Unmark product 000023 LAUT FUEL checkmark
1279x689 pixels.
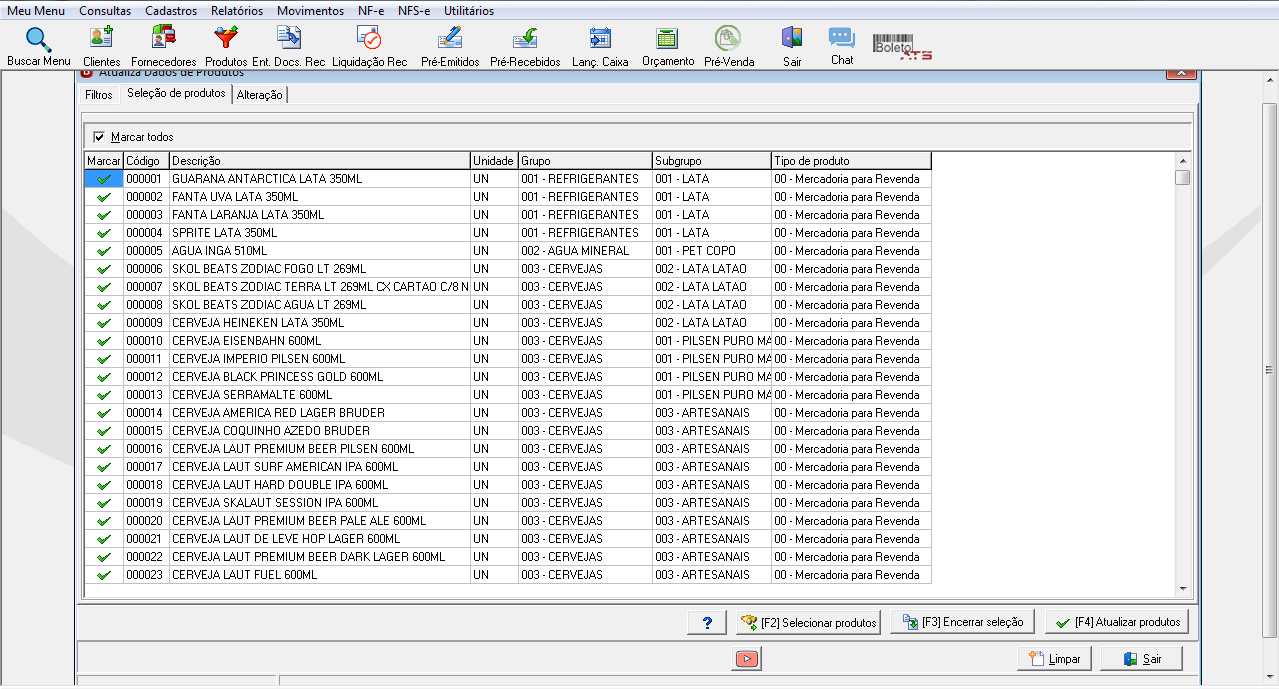pos(103,575)
